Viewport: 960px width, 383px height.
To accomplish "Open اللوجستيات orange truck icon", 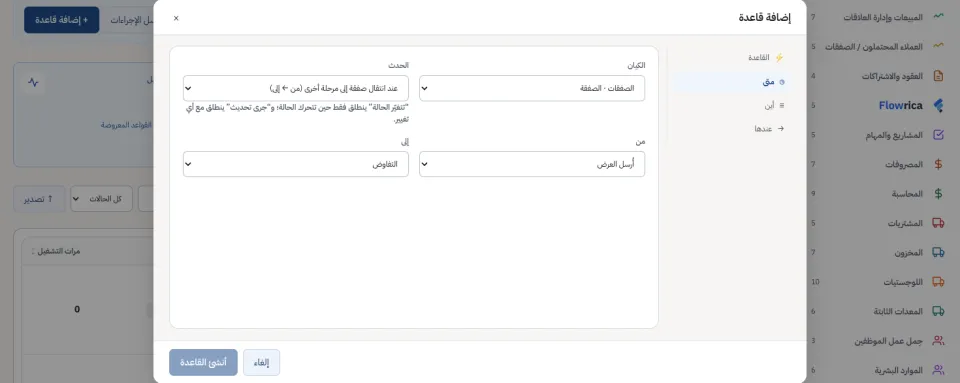I will (938, 281).
